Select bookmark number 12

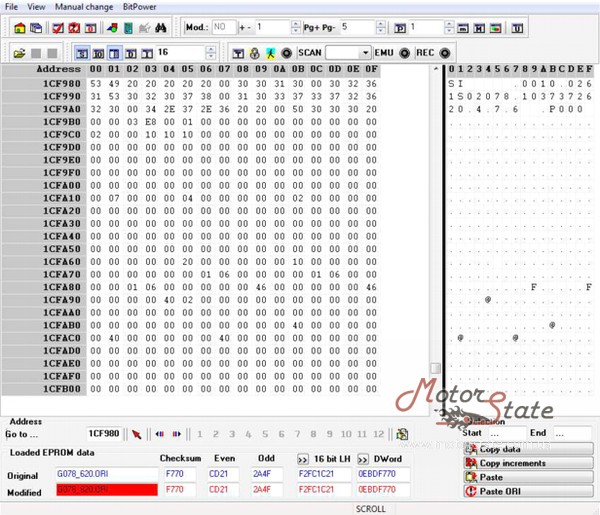[x=378, y=434]
